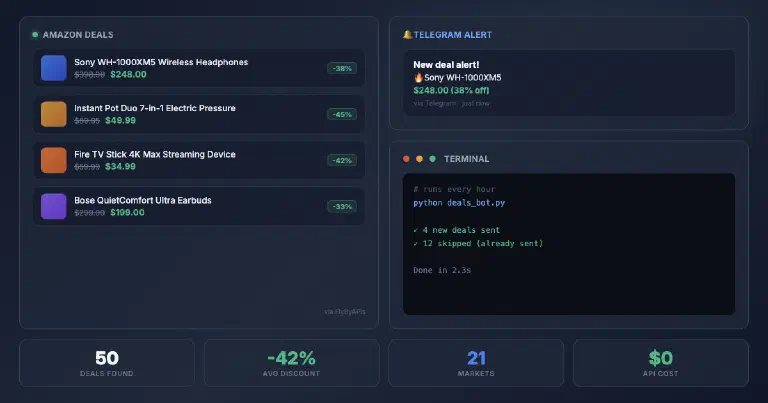Click the New deal alert! message heading

click(446, 65)
